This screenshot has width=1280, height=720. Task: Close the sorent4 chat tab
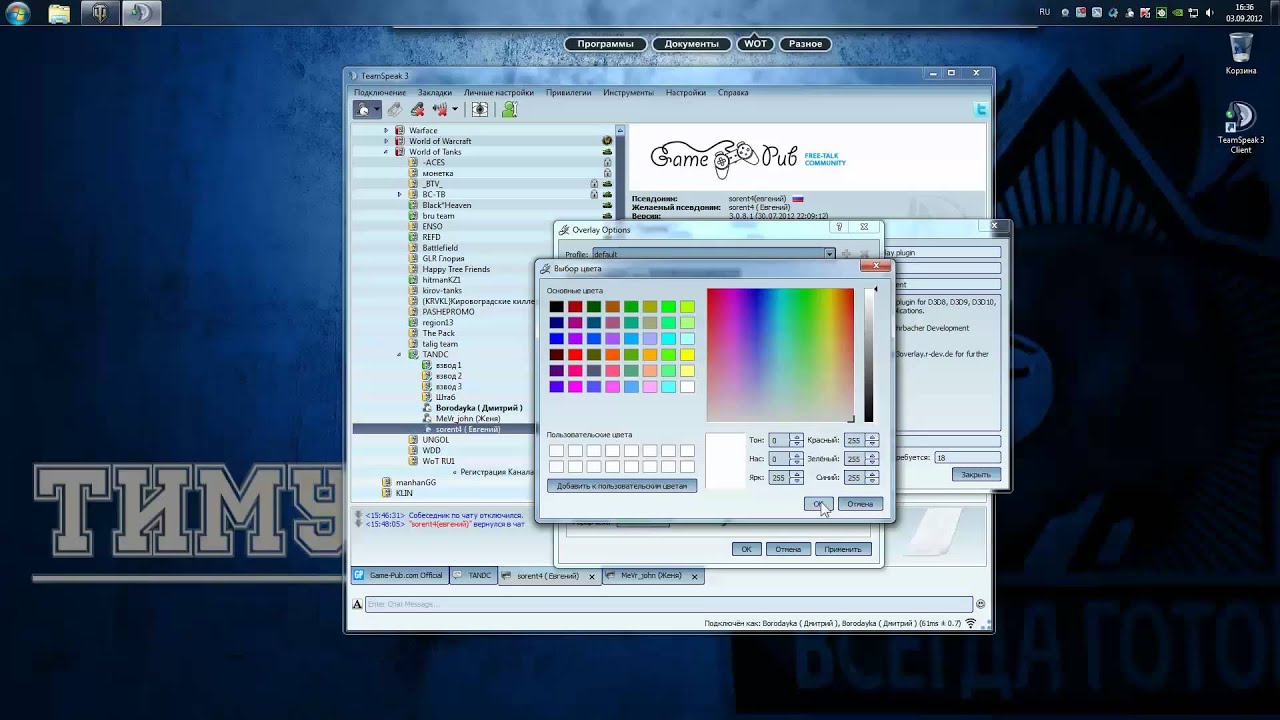click(592, 576)
